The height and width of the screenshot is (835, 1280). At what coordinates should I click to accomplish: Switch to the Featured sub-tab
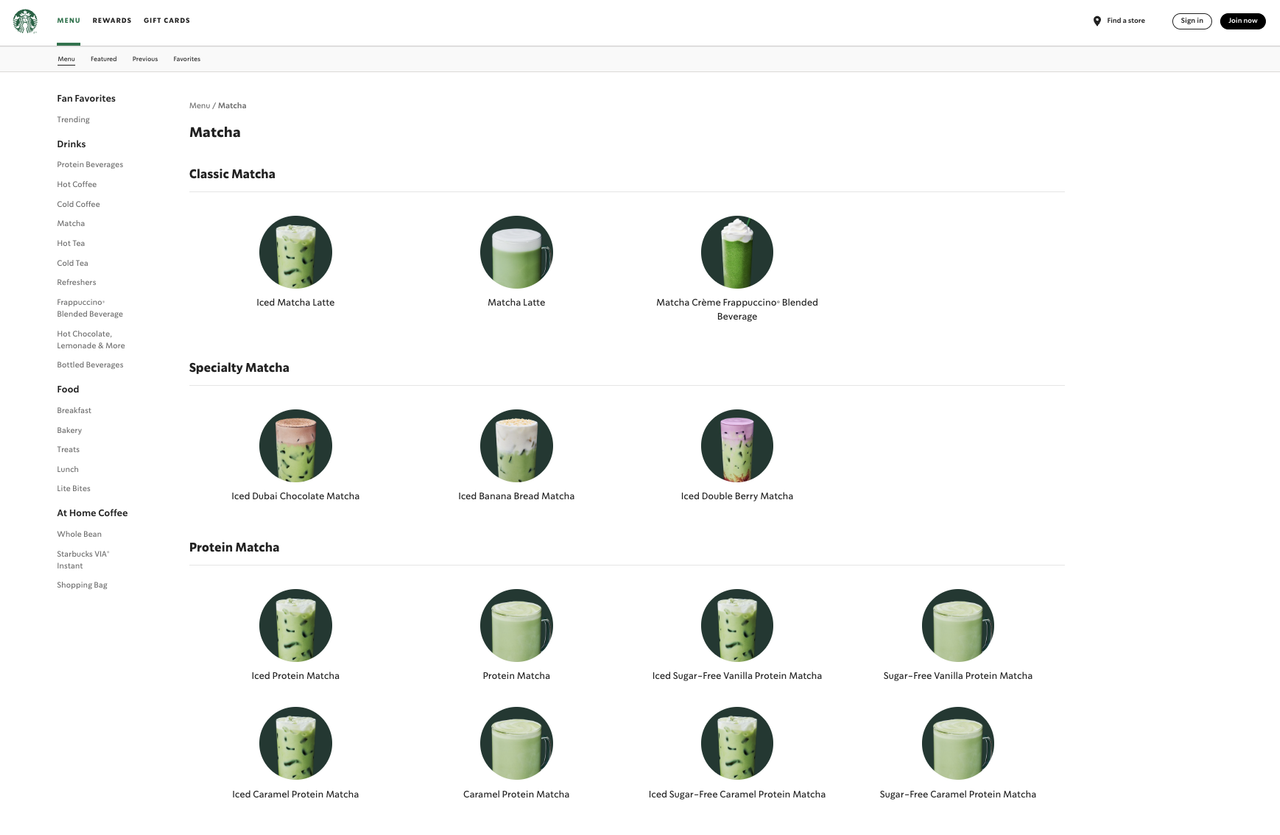click(x=104, y=59)
